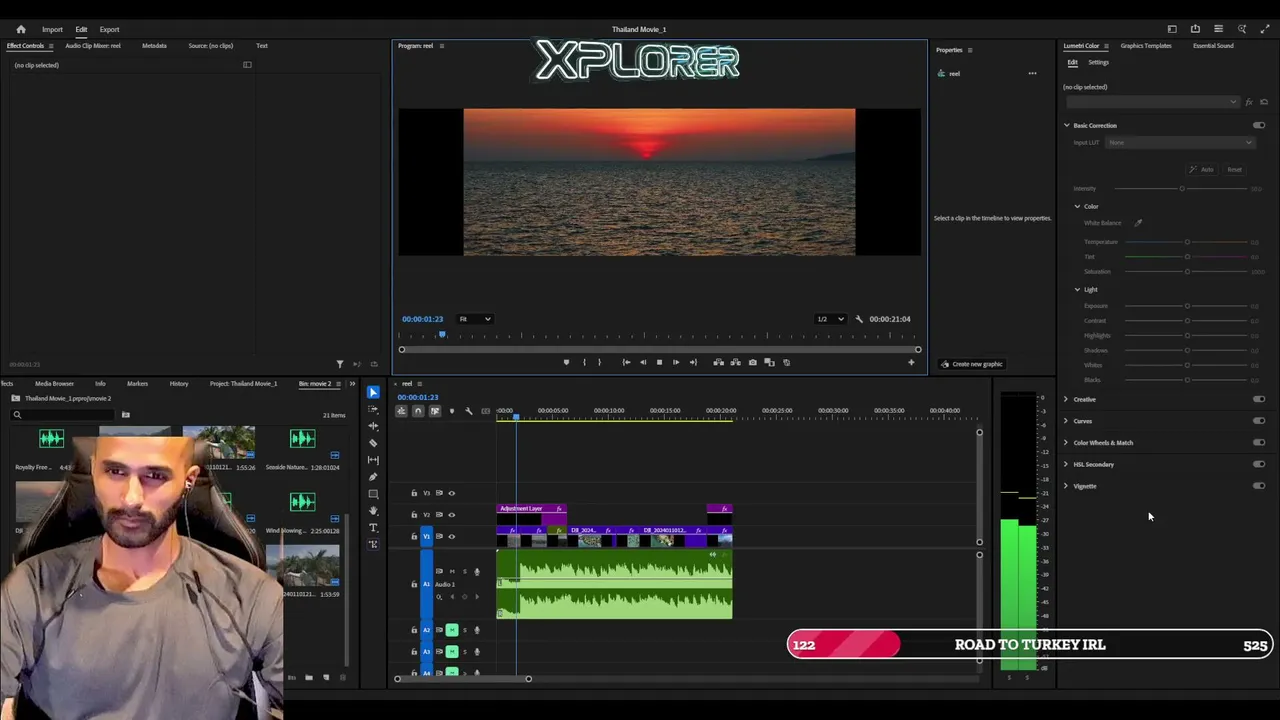The image size is (1280, 720).
Task: Open the Properties panel more options
Action: tap(1032, 73)
